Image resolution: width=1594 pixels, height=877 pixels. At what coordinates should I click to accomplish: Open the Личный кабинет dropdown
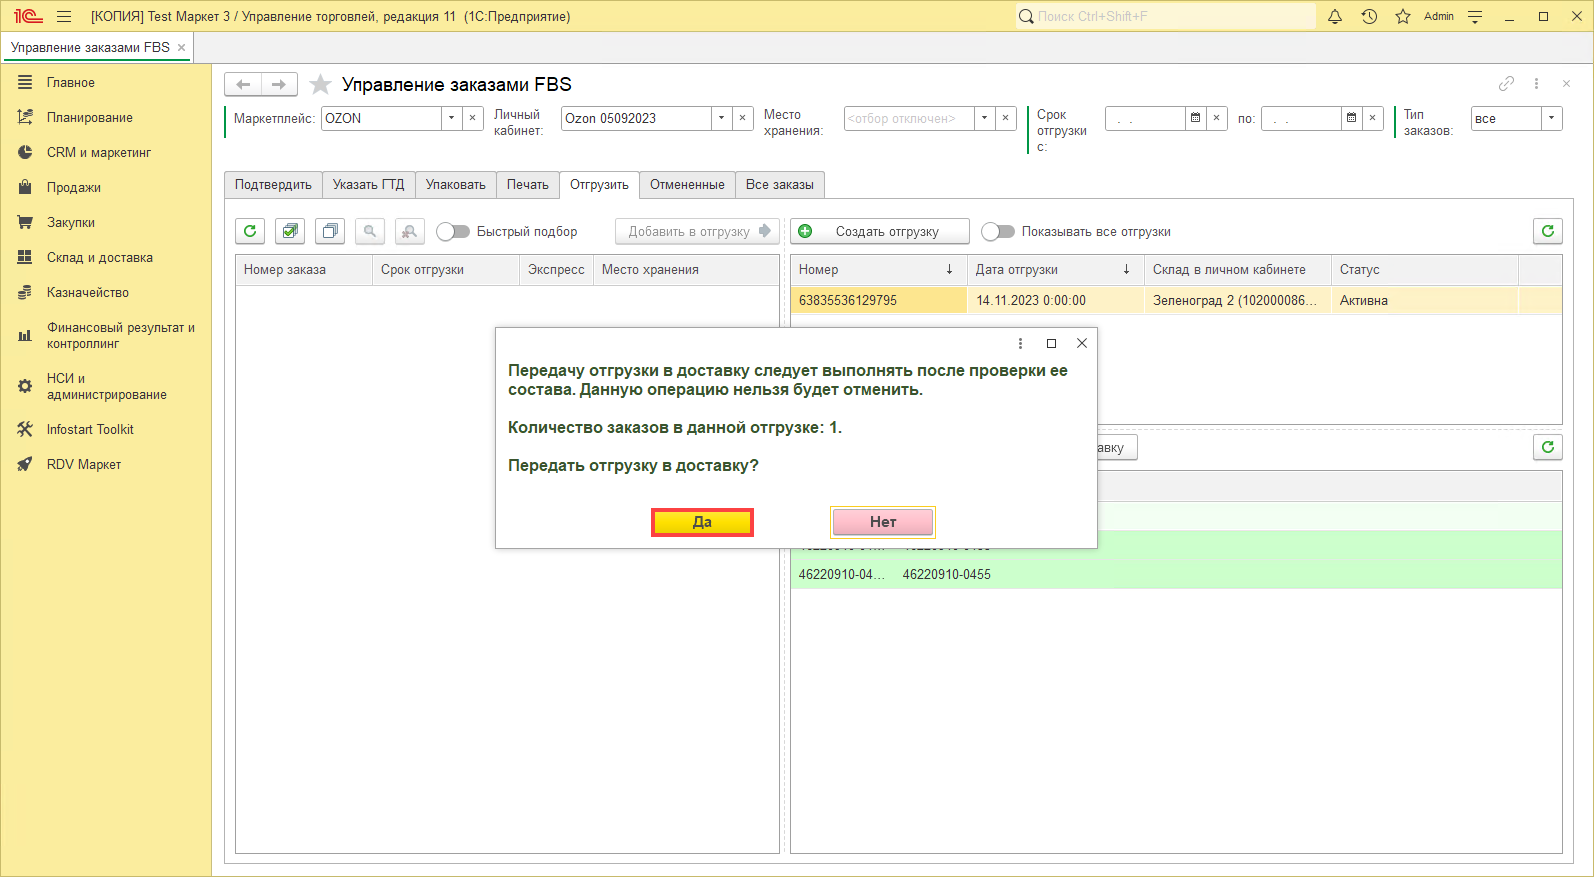pyautogui.click(x=721, y=118)
